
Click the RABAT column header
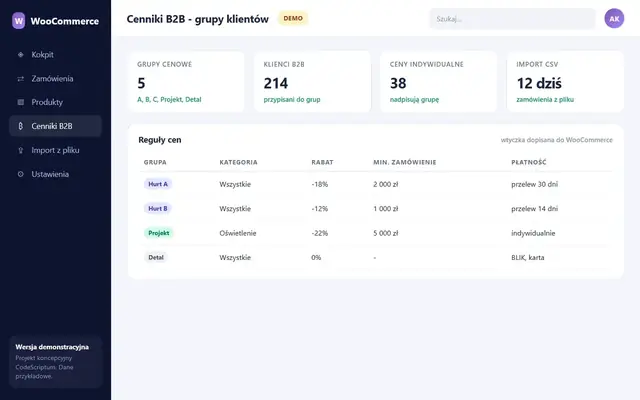(x=322, y=162)
